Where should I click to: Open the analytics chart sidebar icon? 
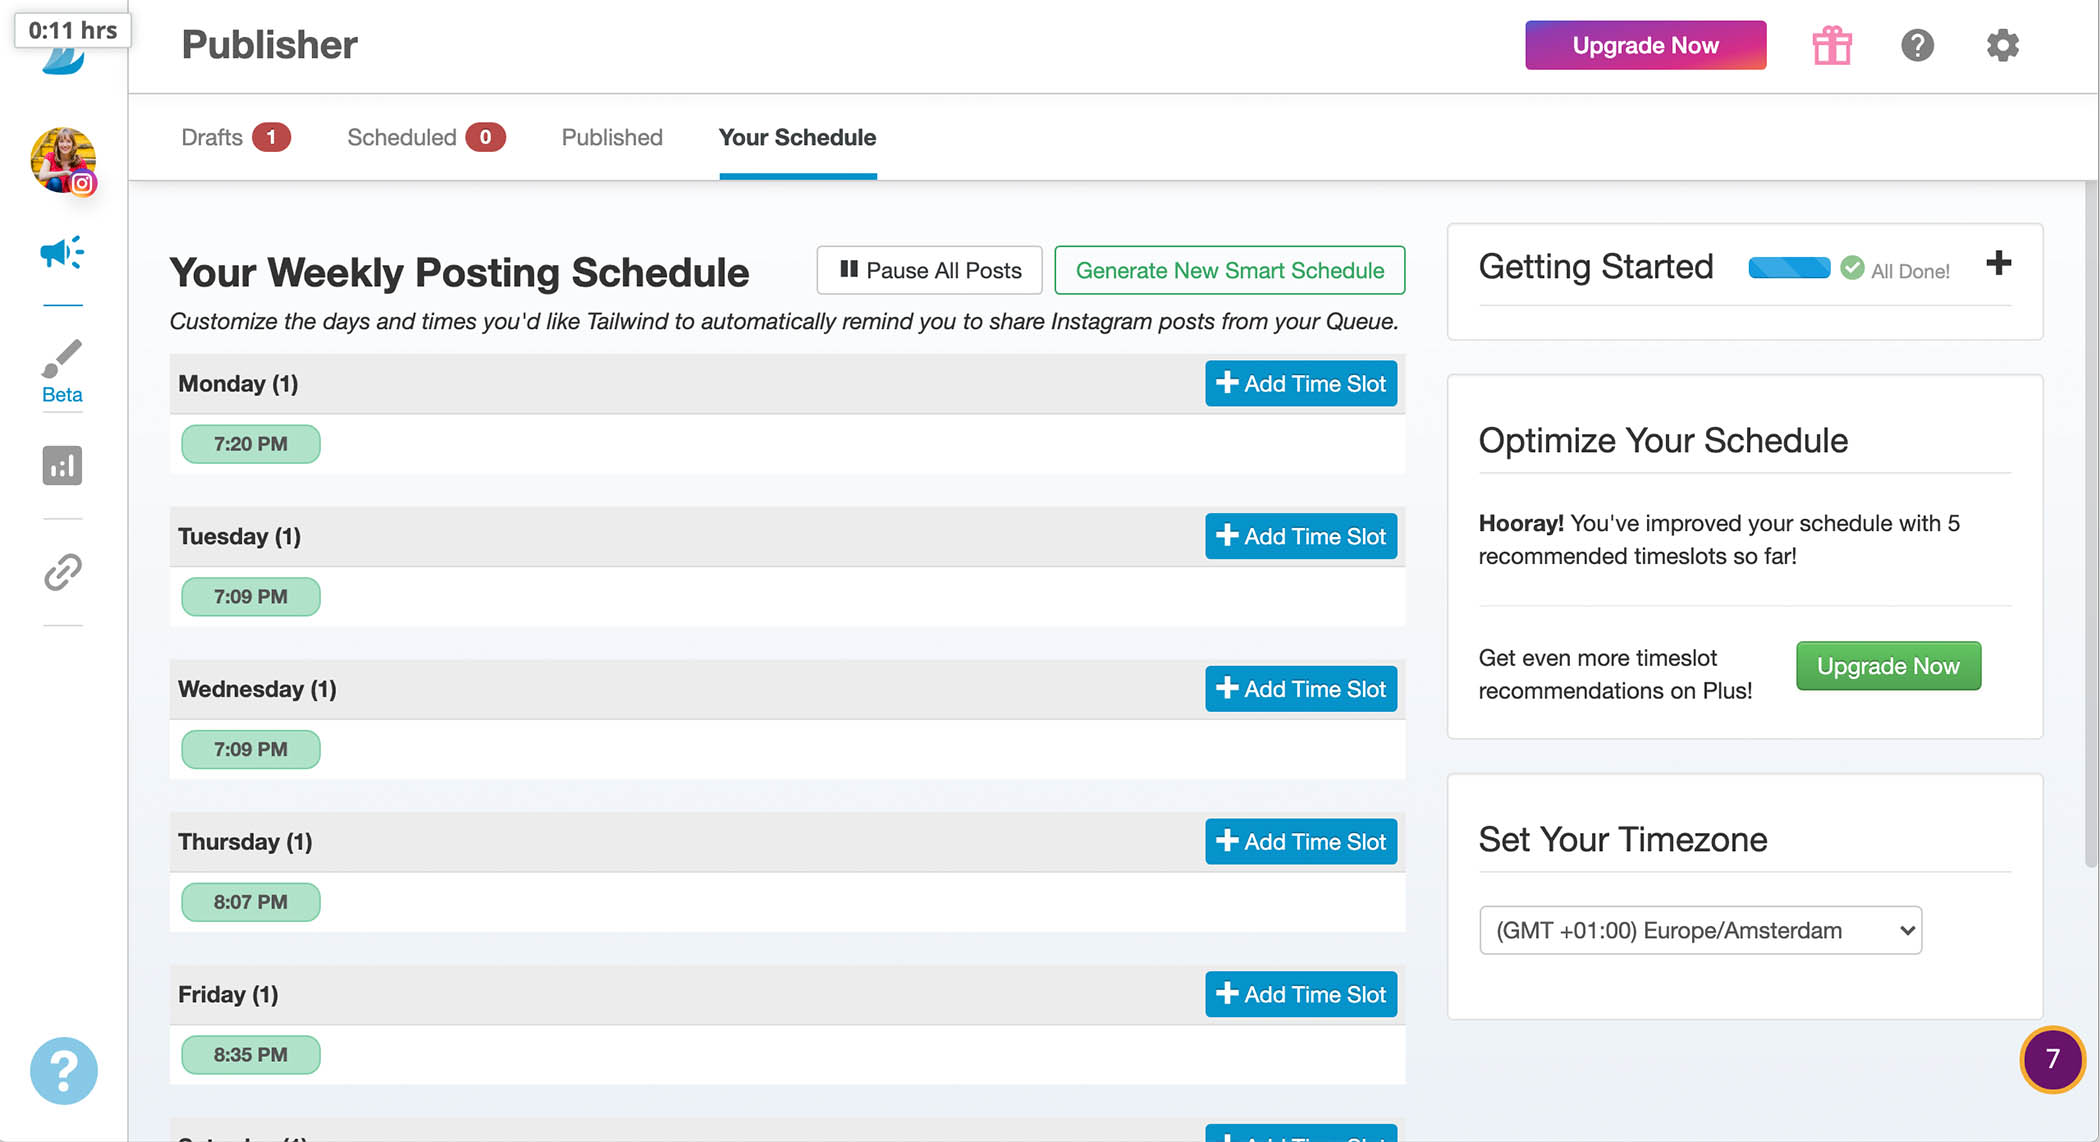(62, 466)
